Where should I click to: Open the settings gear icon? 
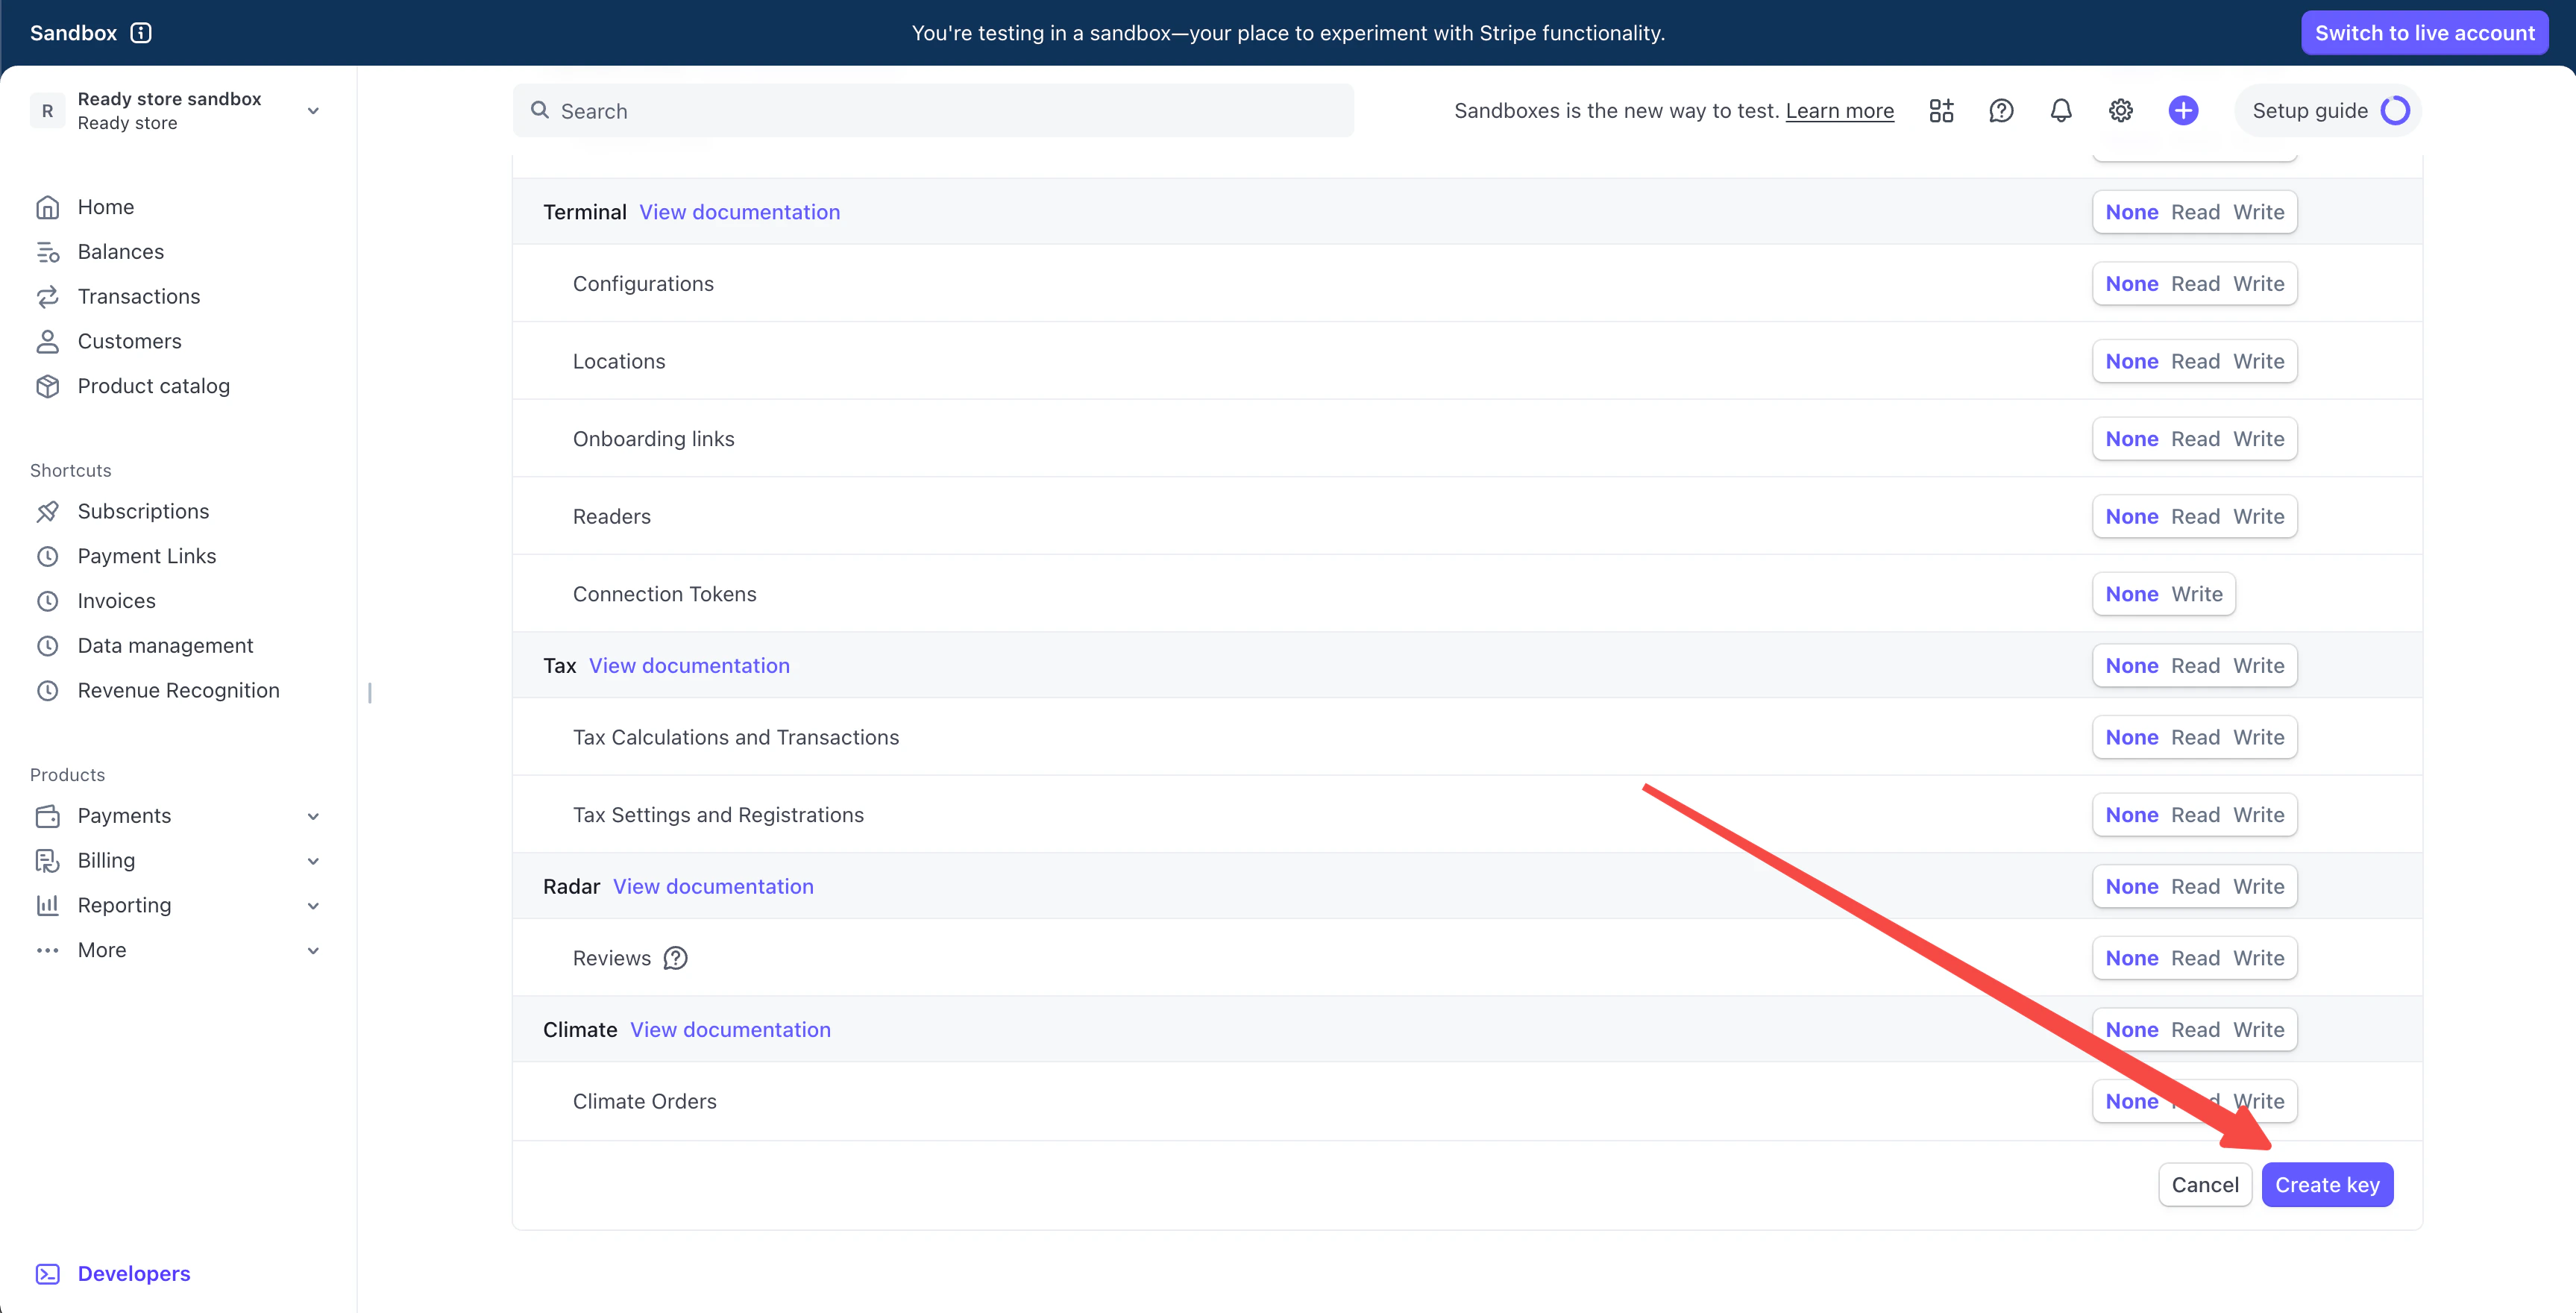[2120, 111]
